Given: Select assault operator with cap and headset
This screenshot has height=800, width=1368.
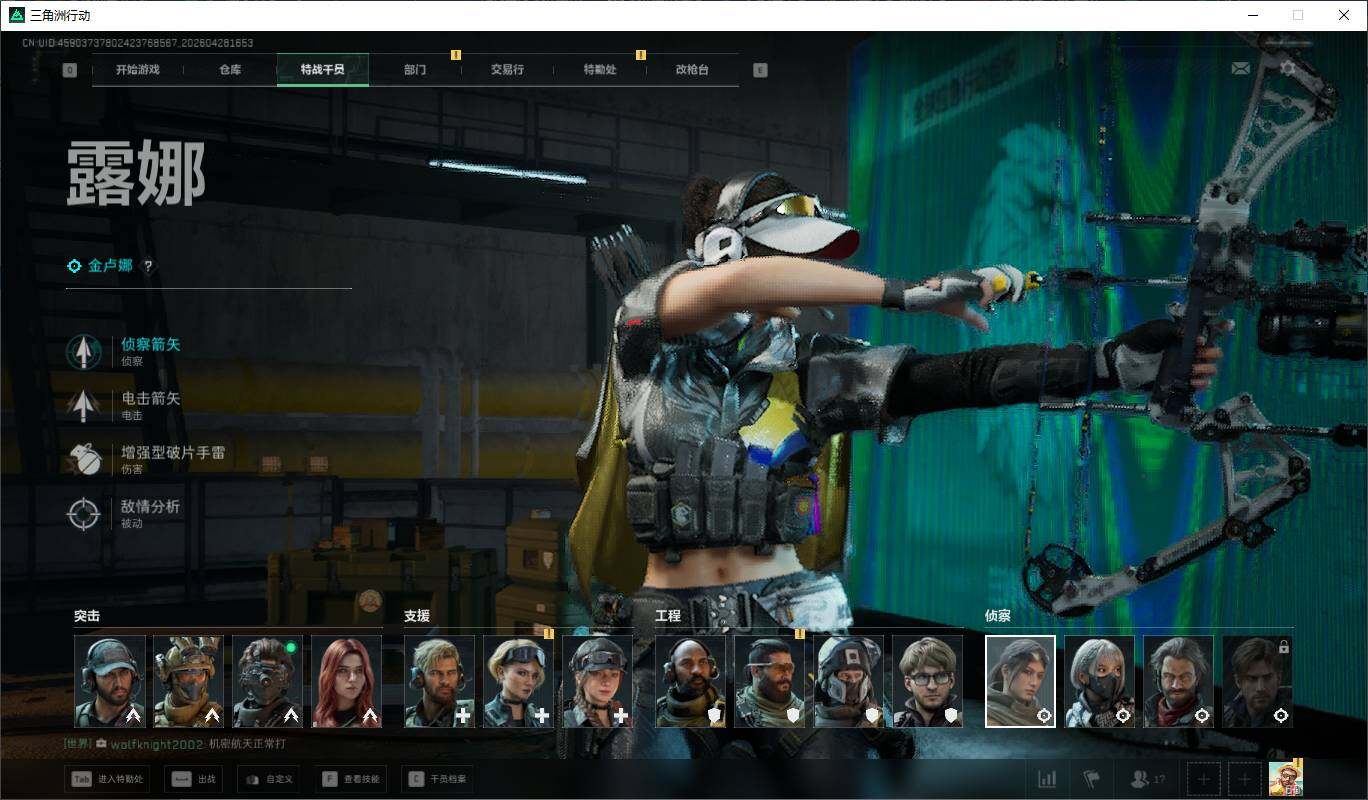Looking at the screenshot, I should click(110, 681).
